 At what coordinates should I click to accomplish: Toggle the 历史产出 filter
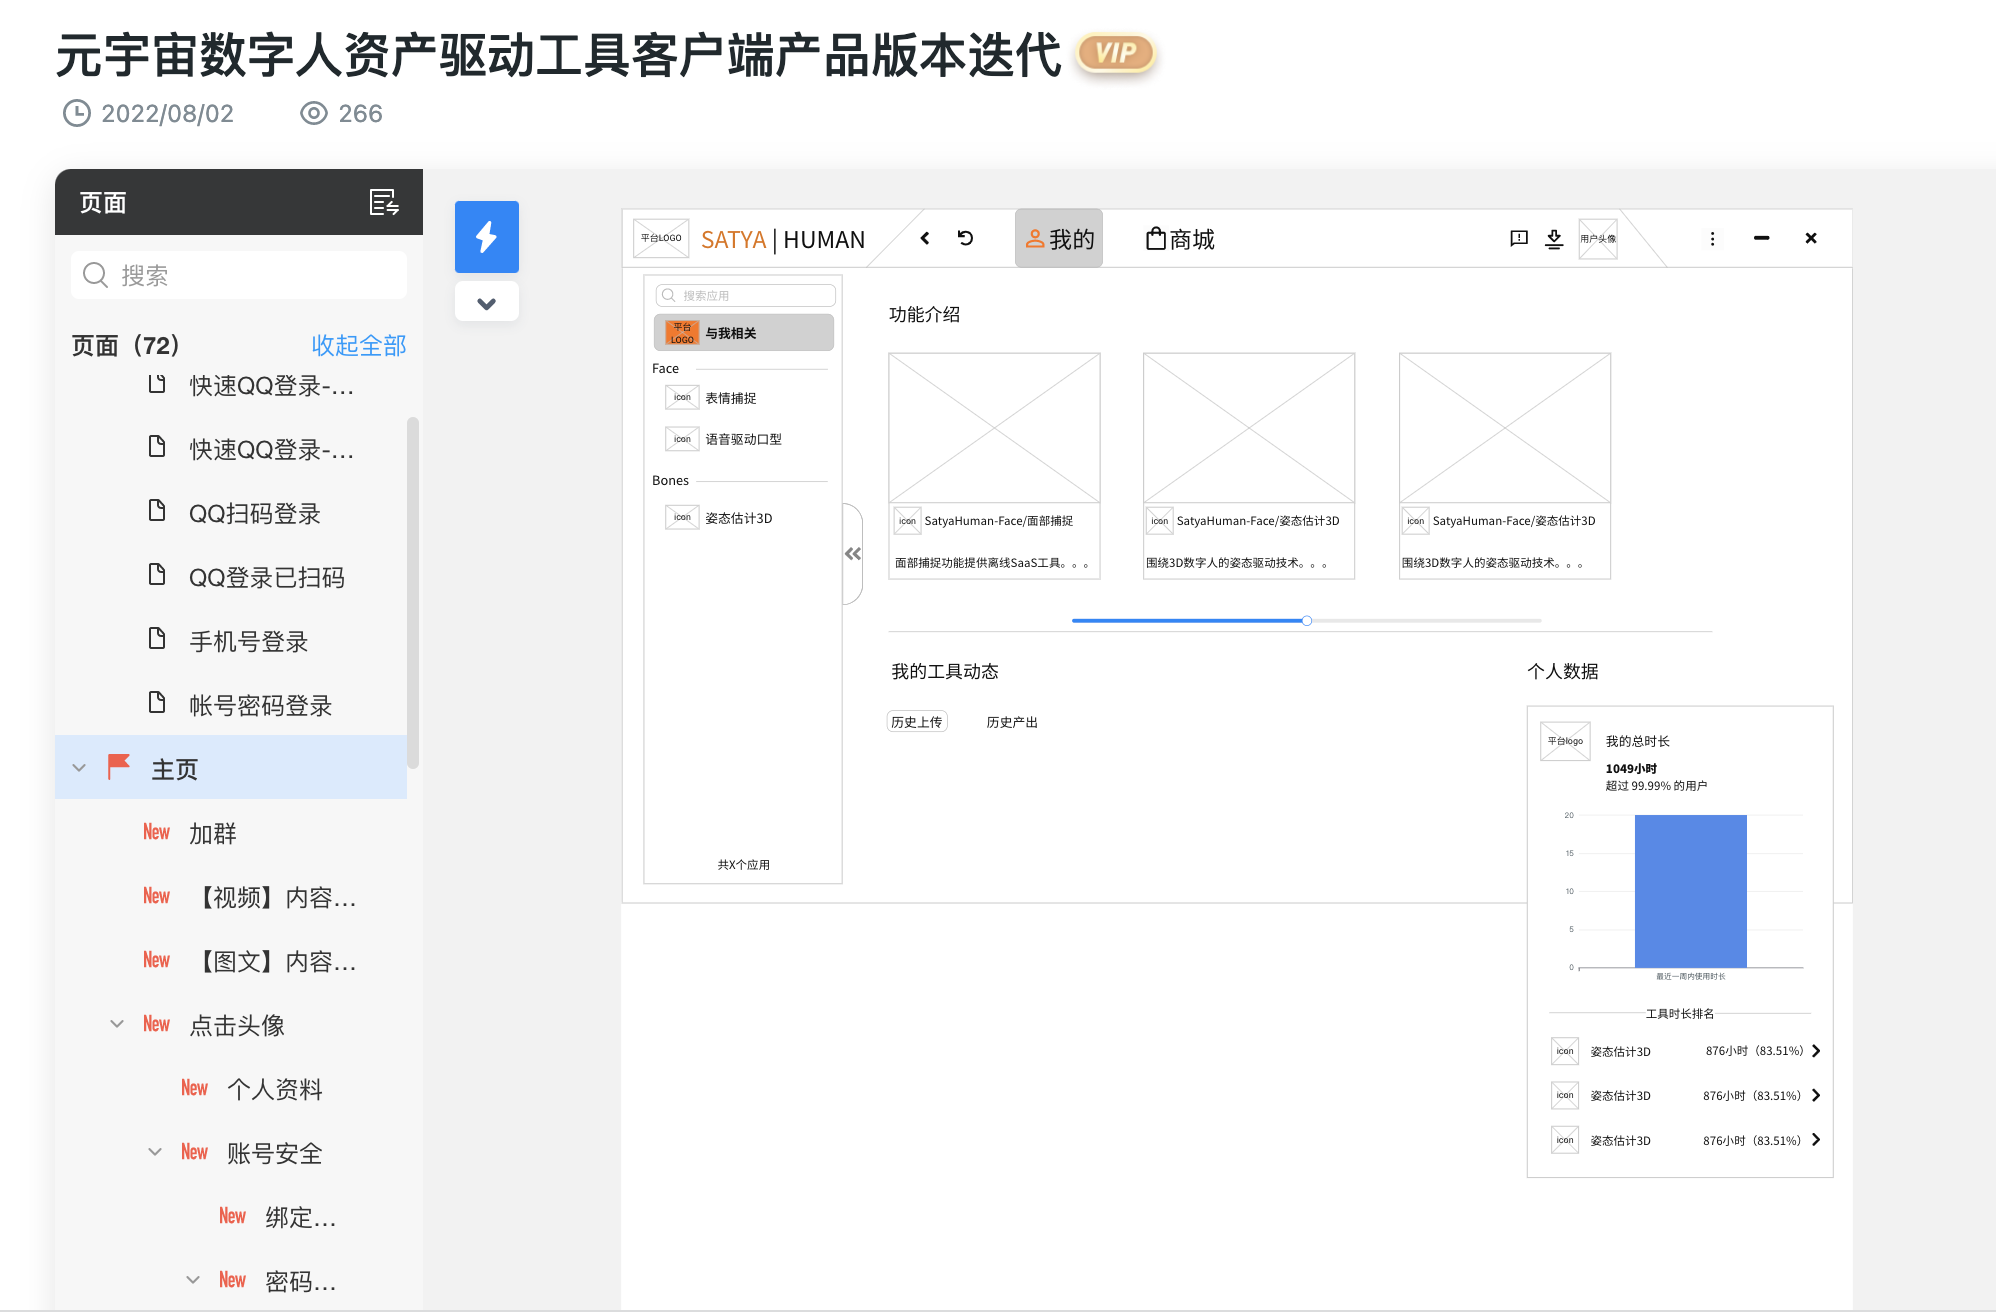[1012, 722]
